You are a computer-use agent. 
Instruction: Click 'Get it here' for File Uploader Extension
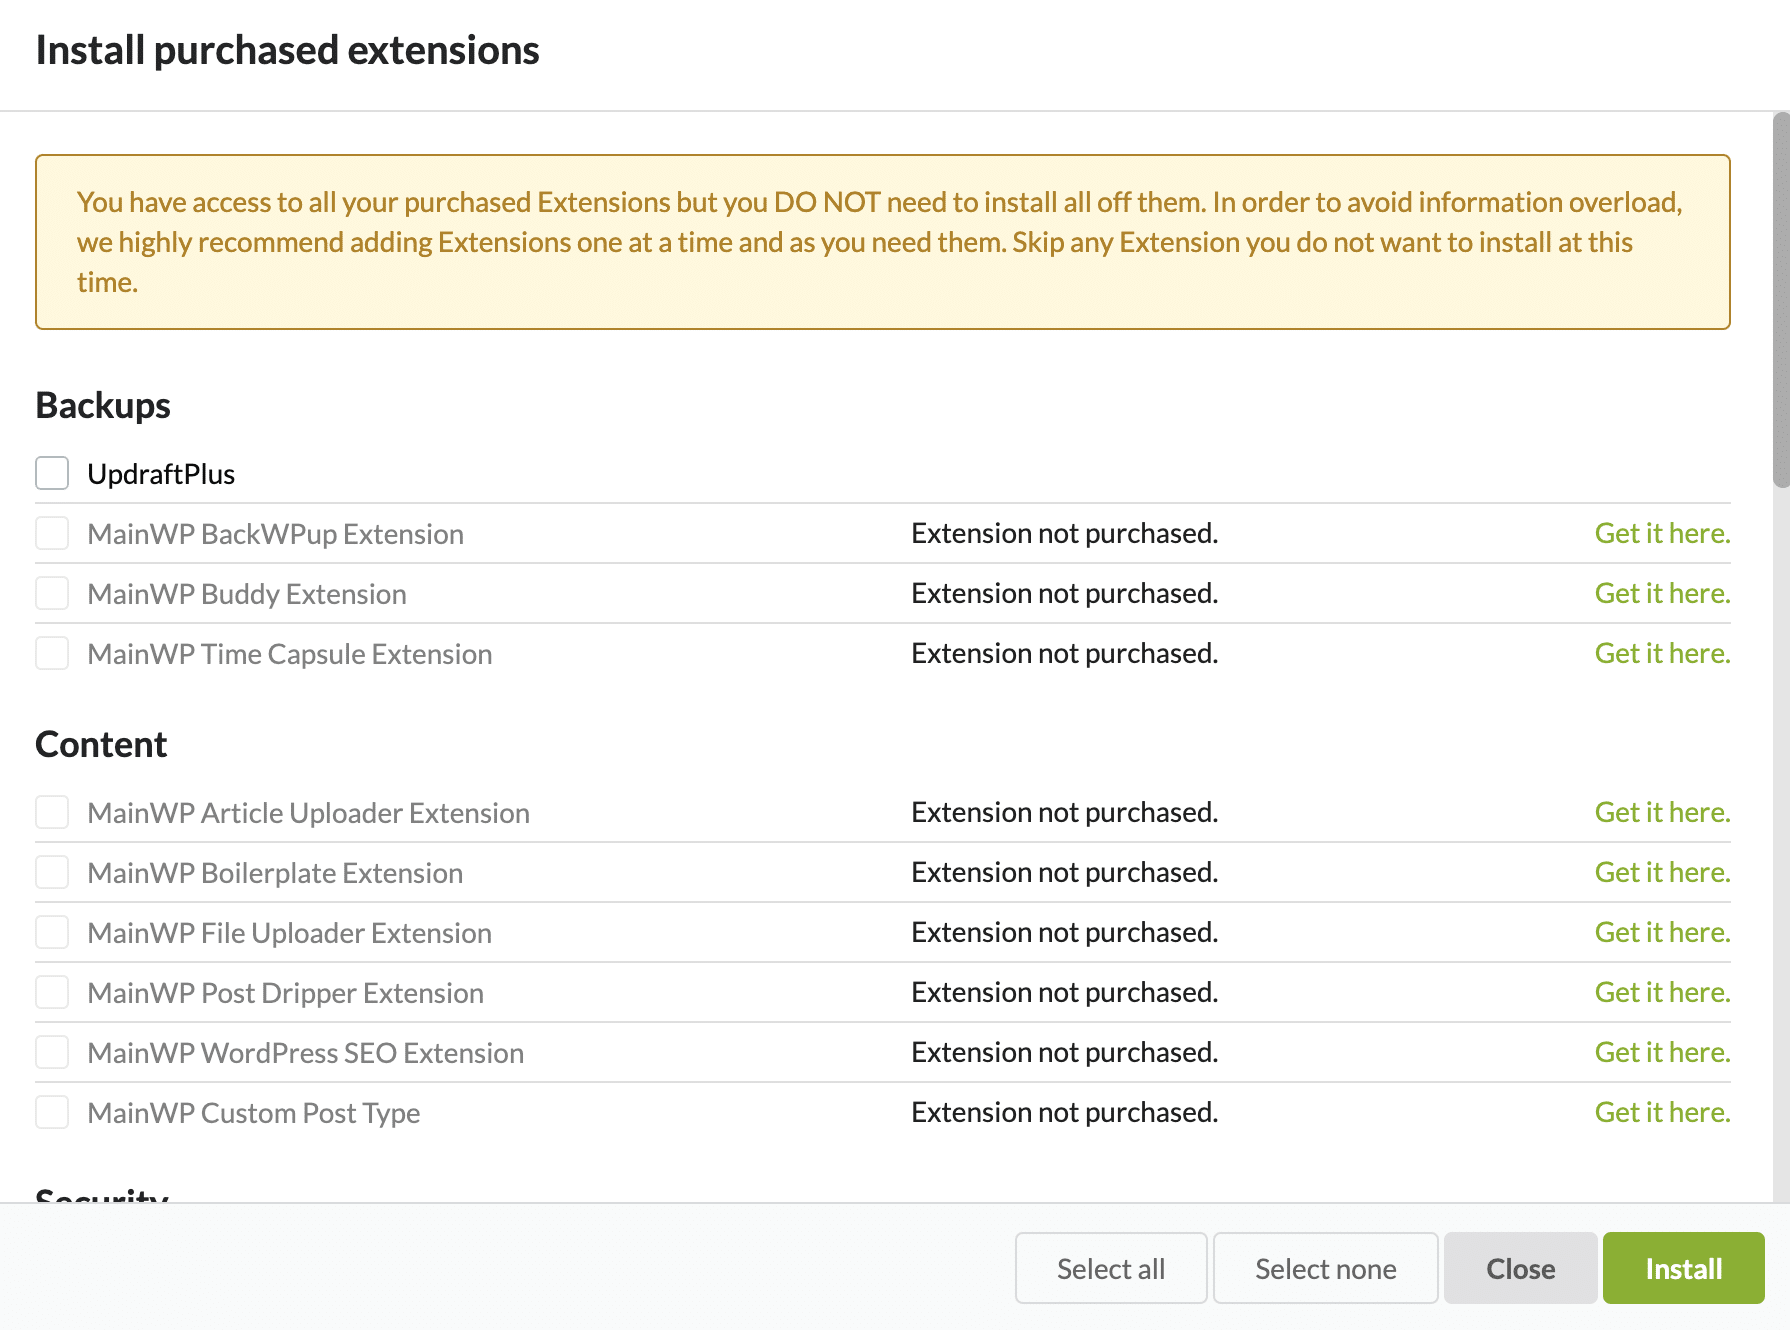[1662, 932]
